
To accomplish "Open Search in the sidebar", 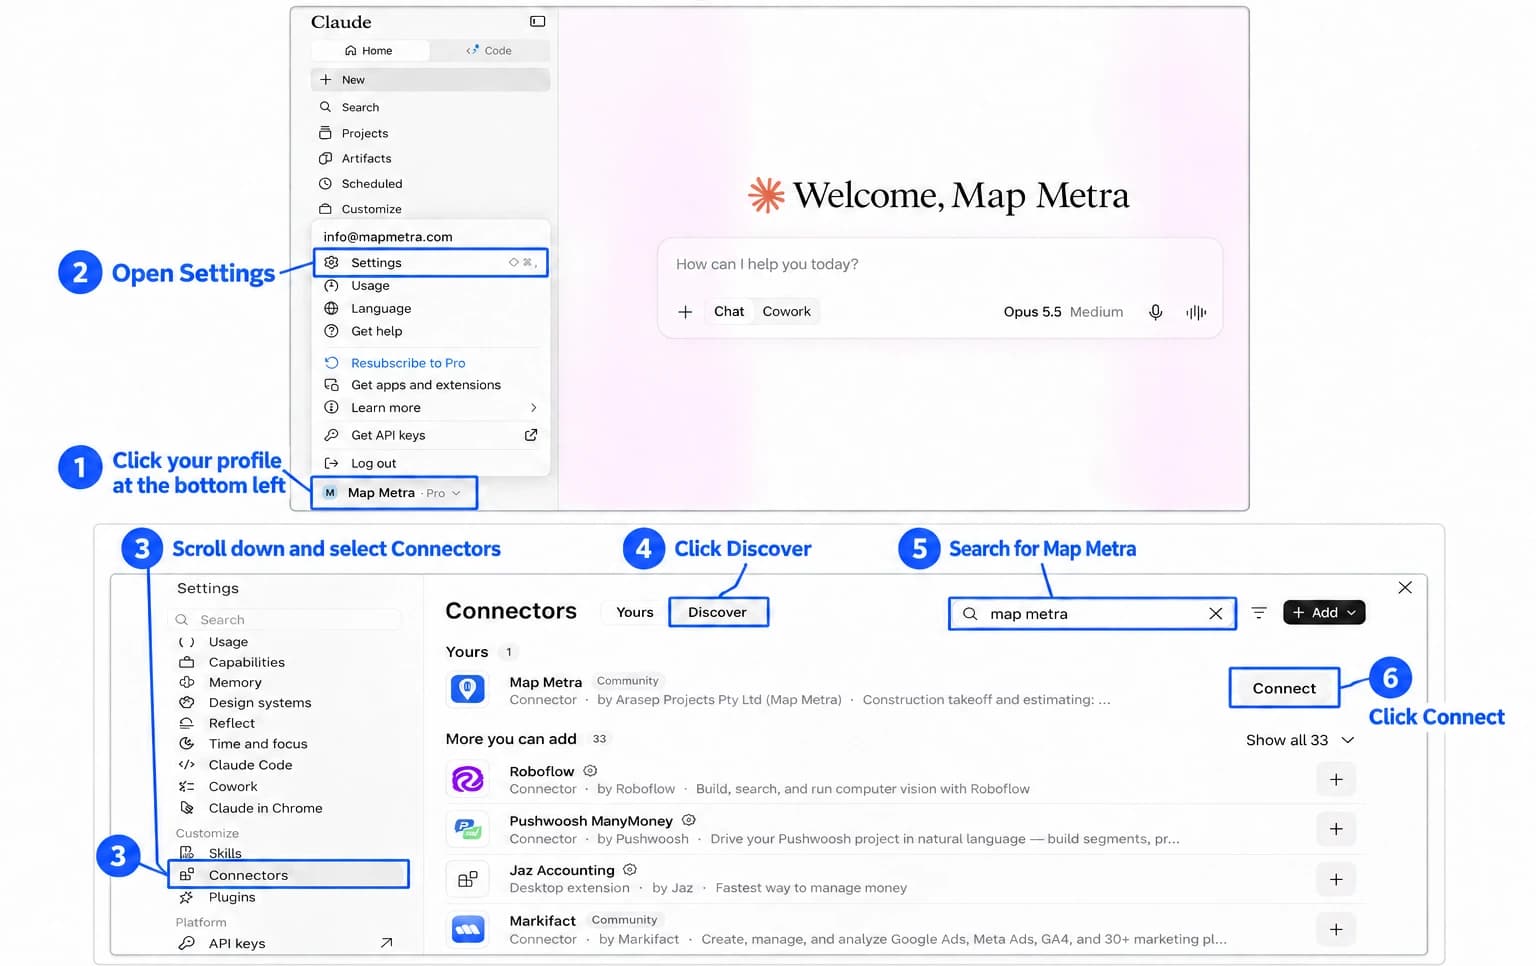I will pyautogui.click(x=430, y=107).
